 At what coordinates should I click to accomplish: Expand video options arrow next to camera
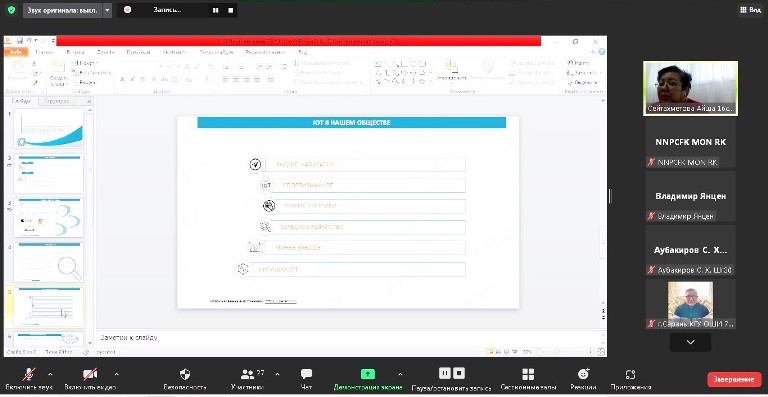pyautogui.click(x=116, y=374)
